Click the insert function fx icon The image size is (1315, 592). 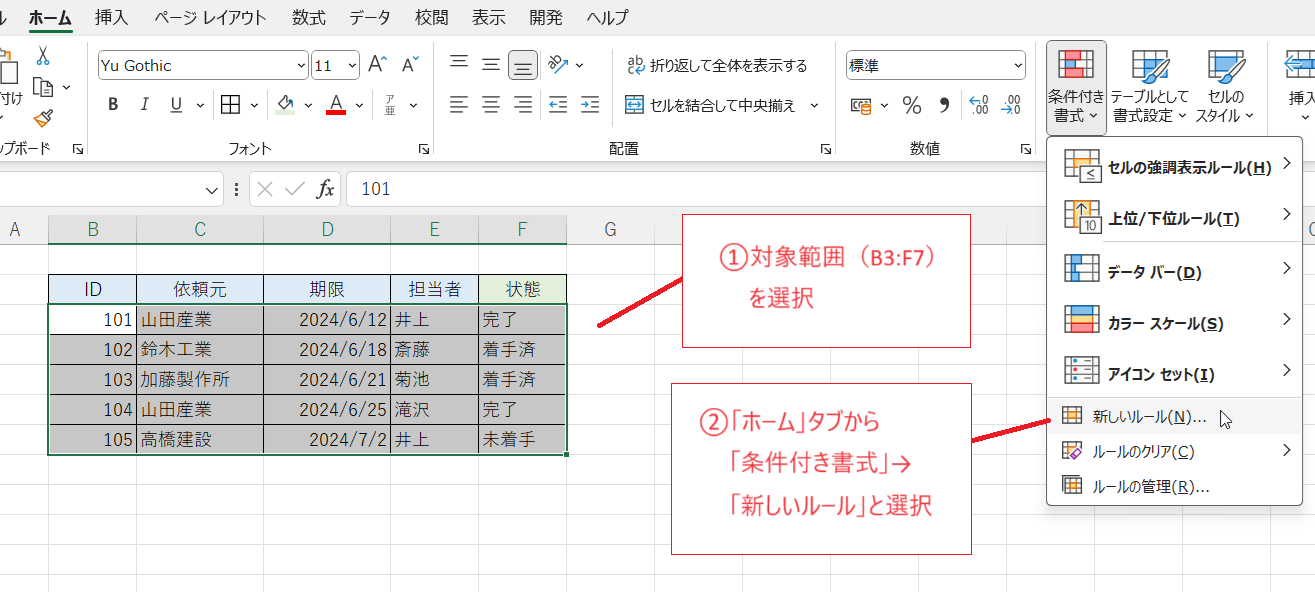pos(325,190)
